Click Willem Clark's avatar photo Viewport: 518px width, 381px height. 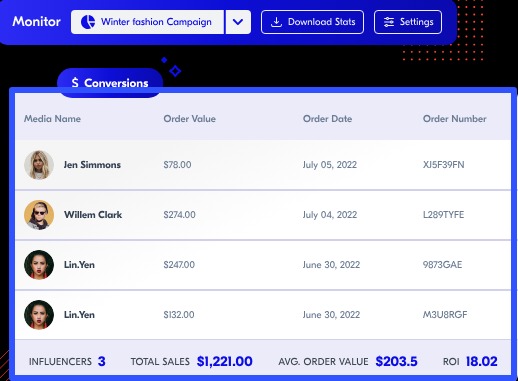39,215
